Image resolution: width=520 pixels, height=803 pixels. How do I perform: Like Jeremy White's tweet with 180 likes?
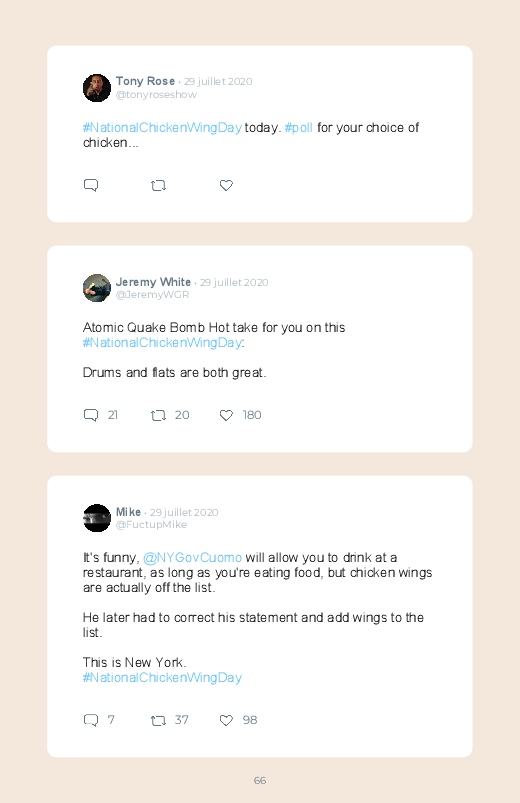coord(226,415)
